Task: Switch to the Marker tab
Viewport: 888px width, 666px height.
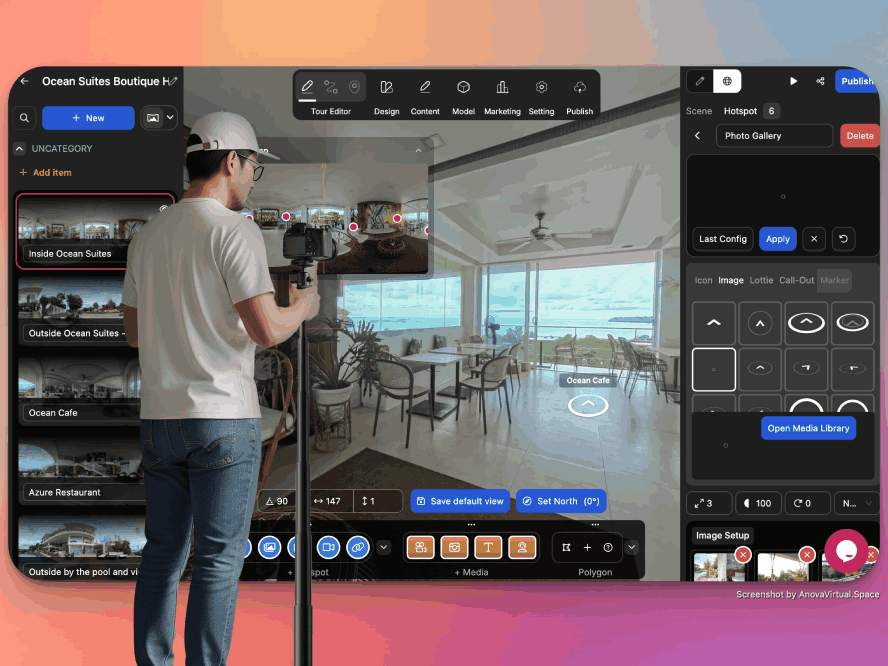Action: [835, 280]
